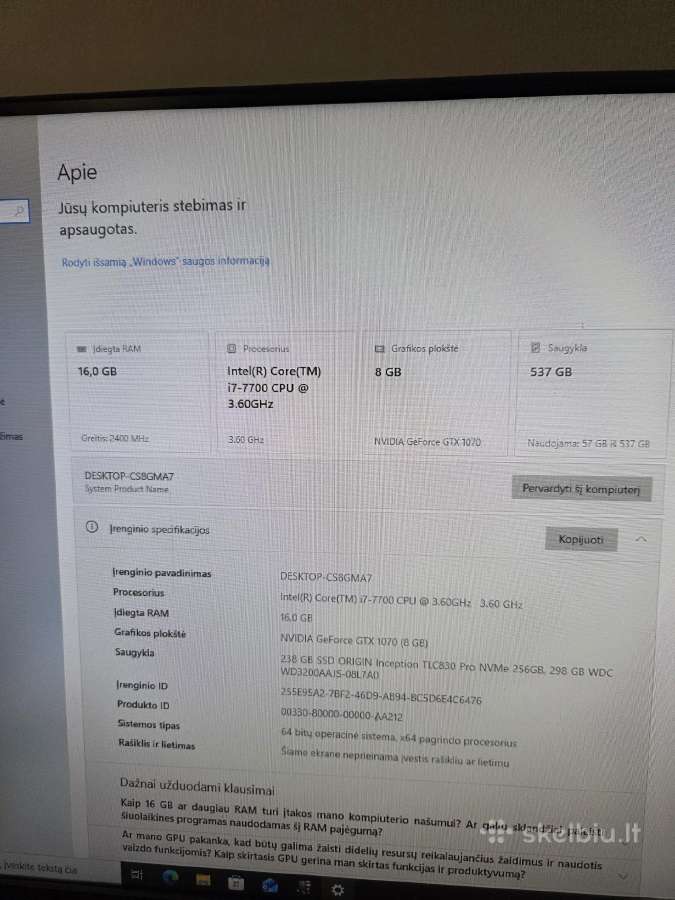This screenshot has width=675, height=900.
Task: Click the Įdiegta RAM card icon
Action: 82,349
